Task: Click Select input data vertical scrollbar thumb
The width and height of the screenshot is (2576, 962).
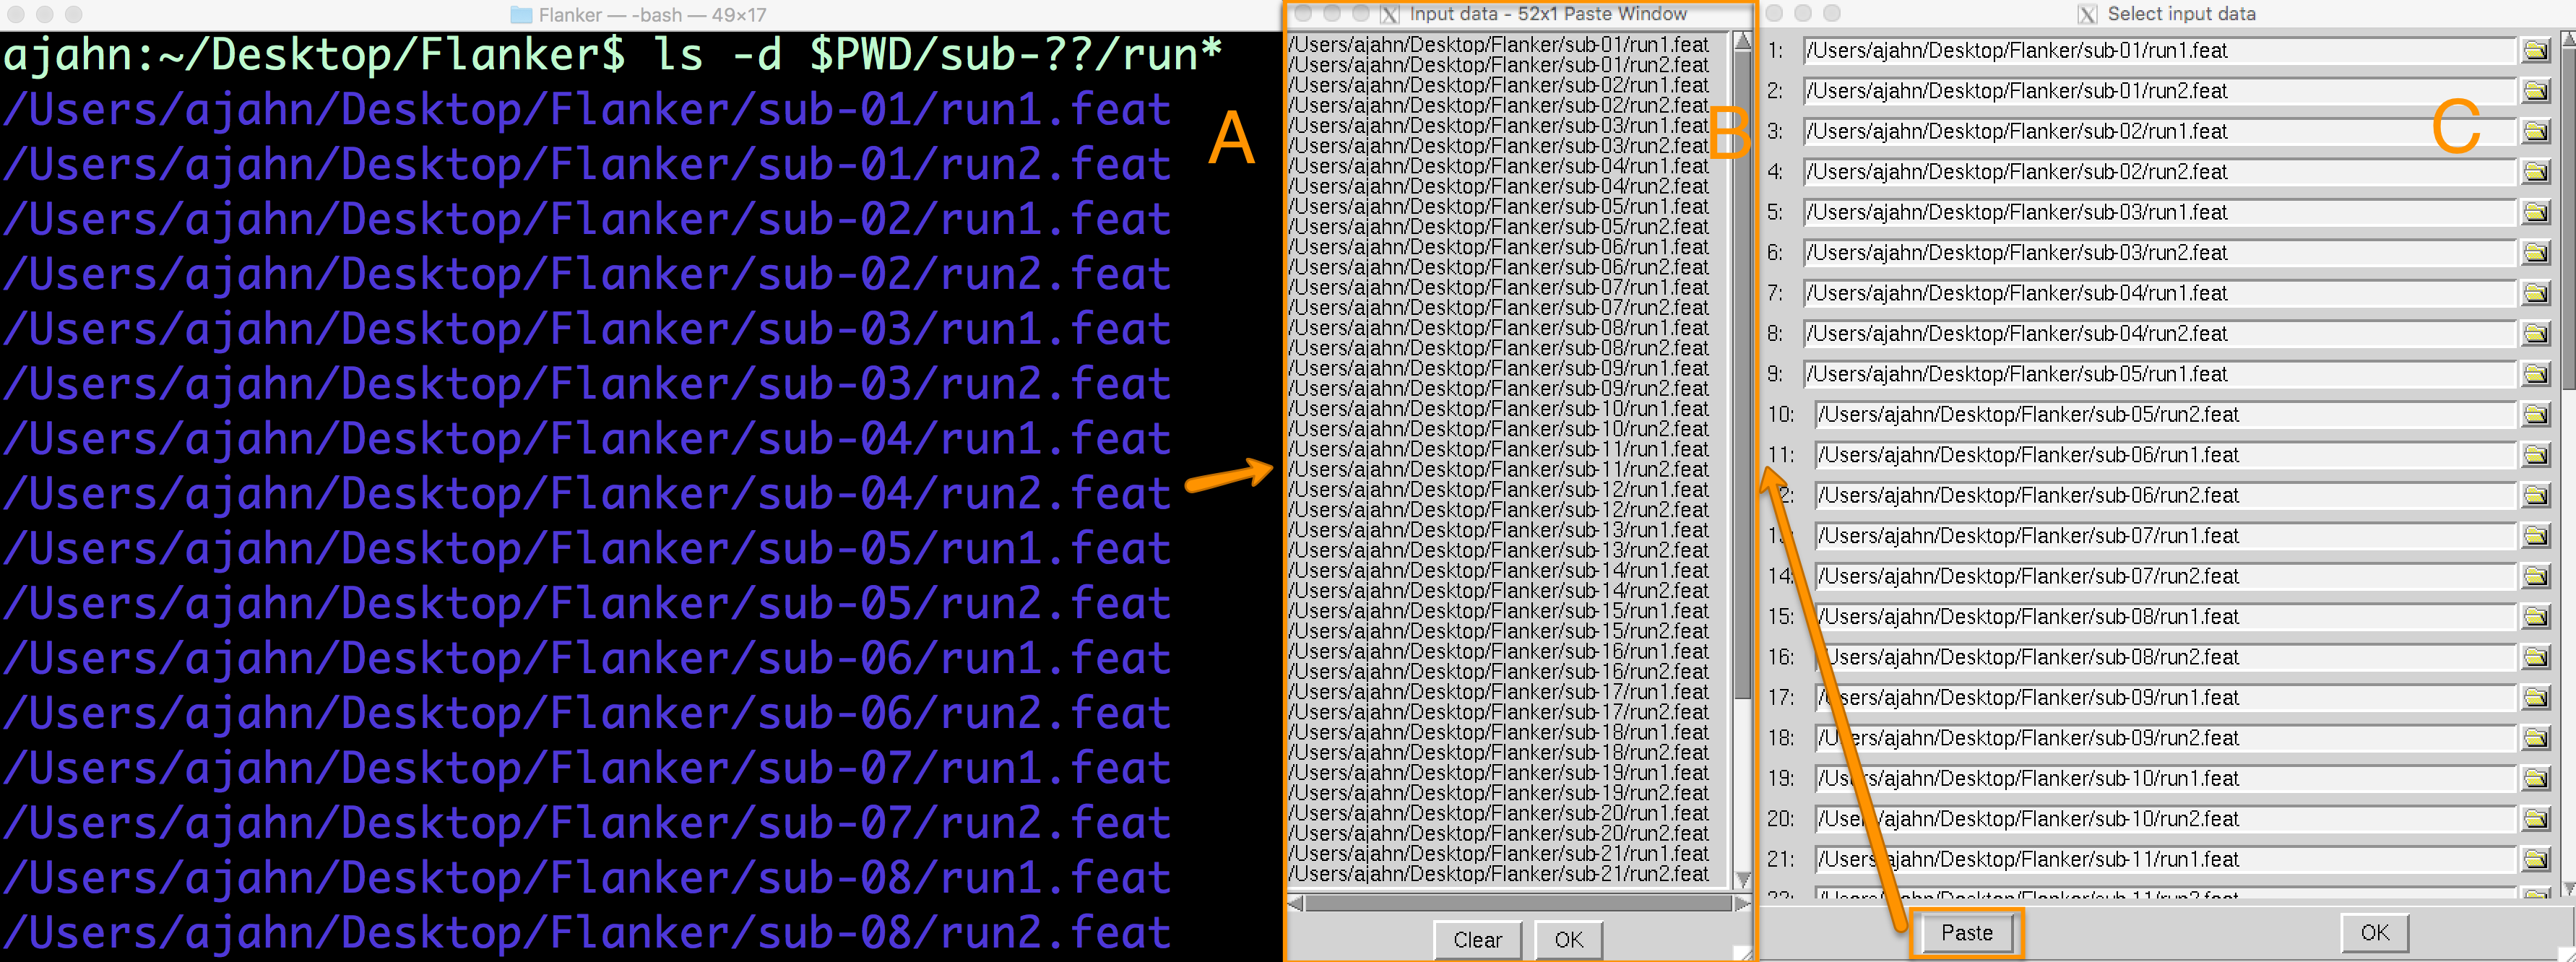Action: pyautogui.click(x=2567, y=219)
